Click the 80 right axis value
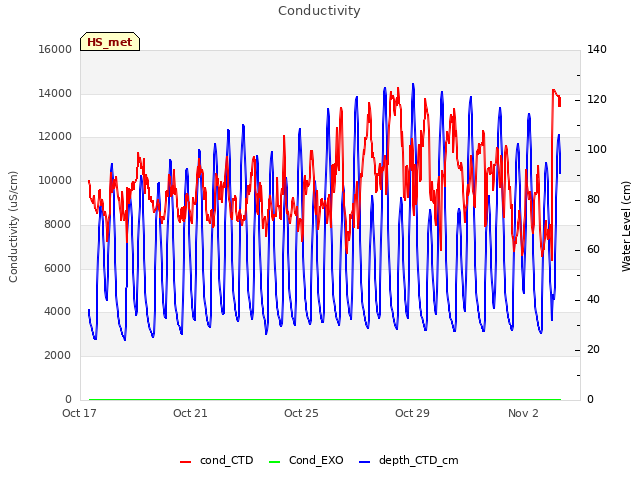Screen dimensions: 640x480 coord(593,200)
